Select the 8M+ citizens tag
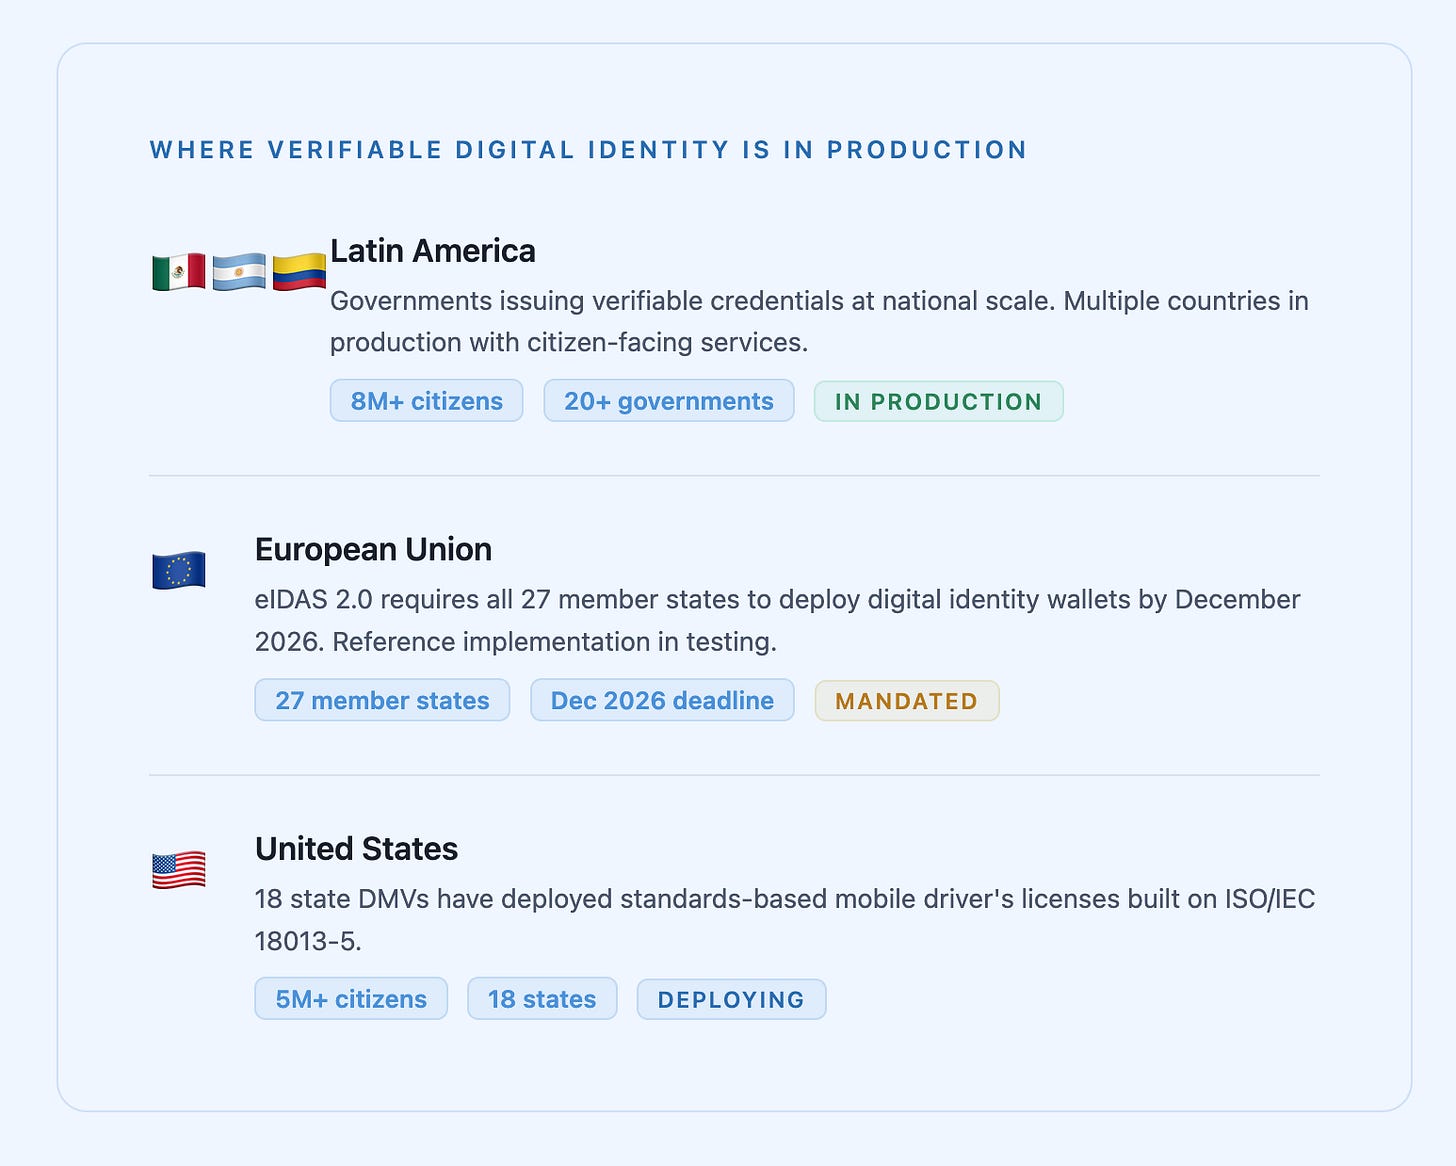 point(427,401)
